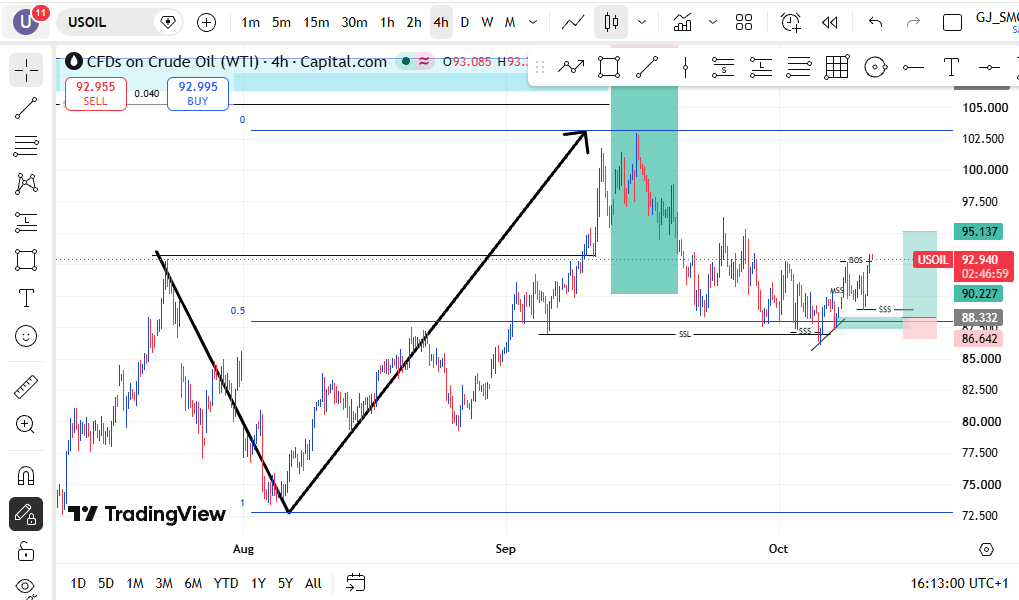Select the Fib retracement tool in favorites toolbar

(x=799, y=67)
